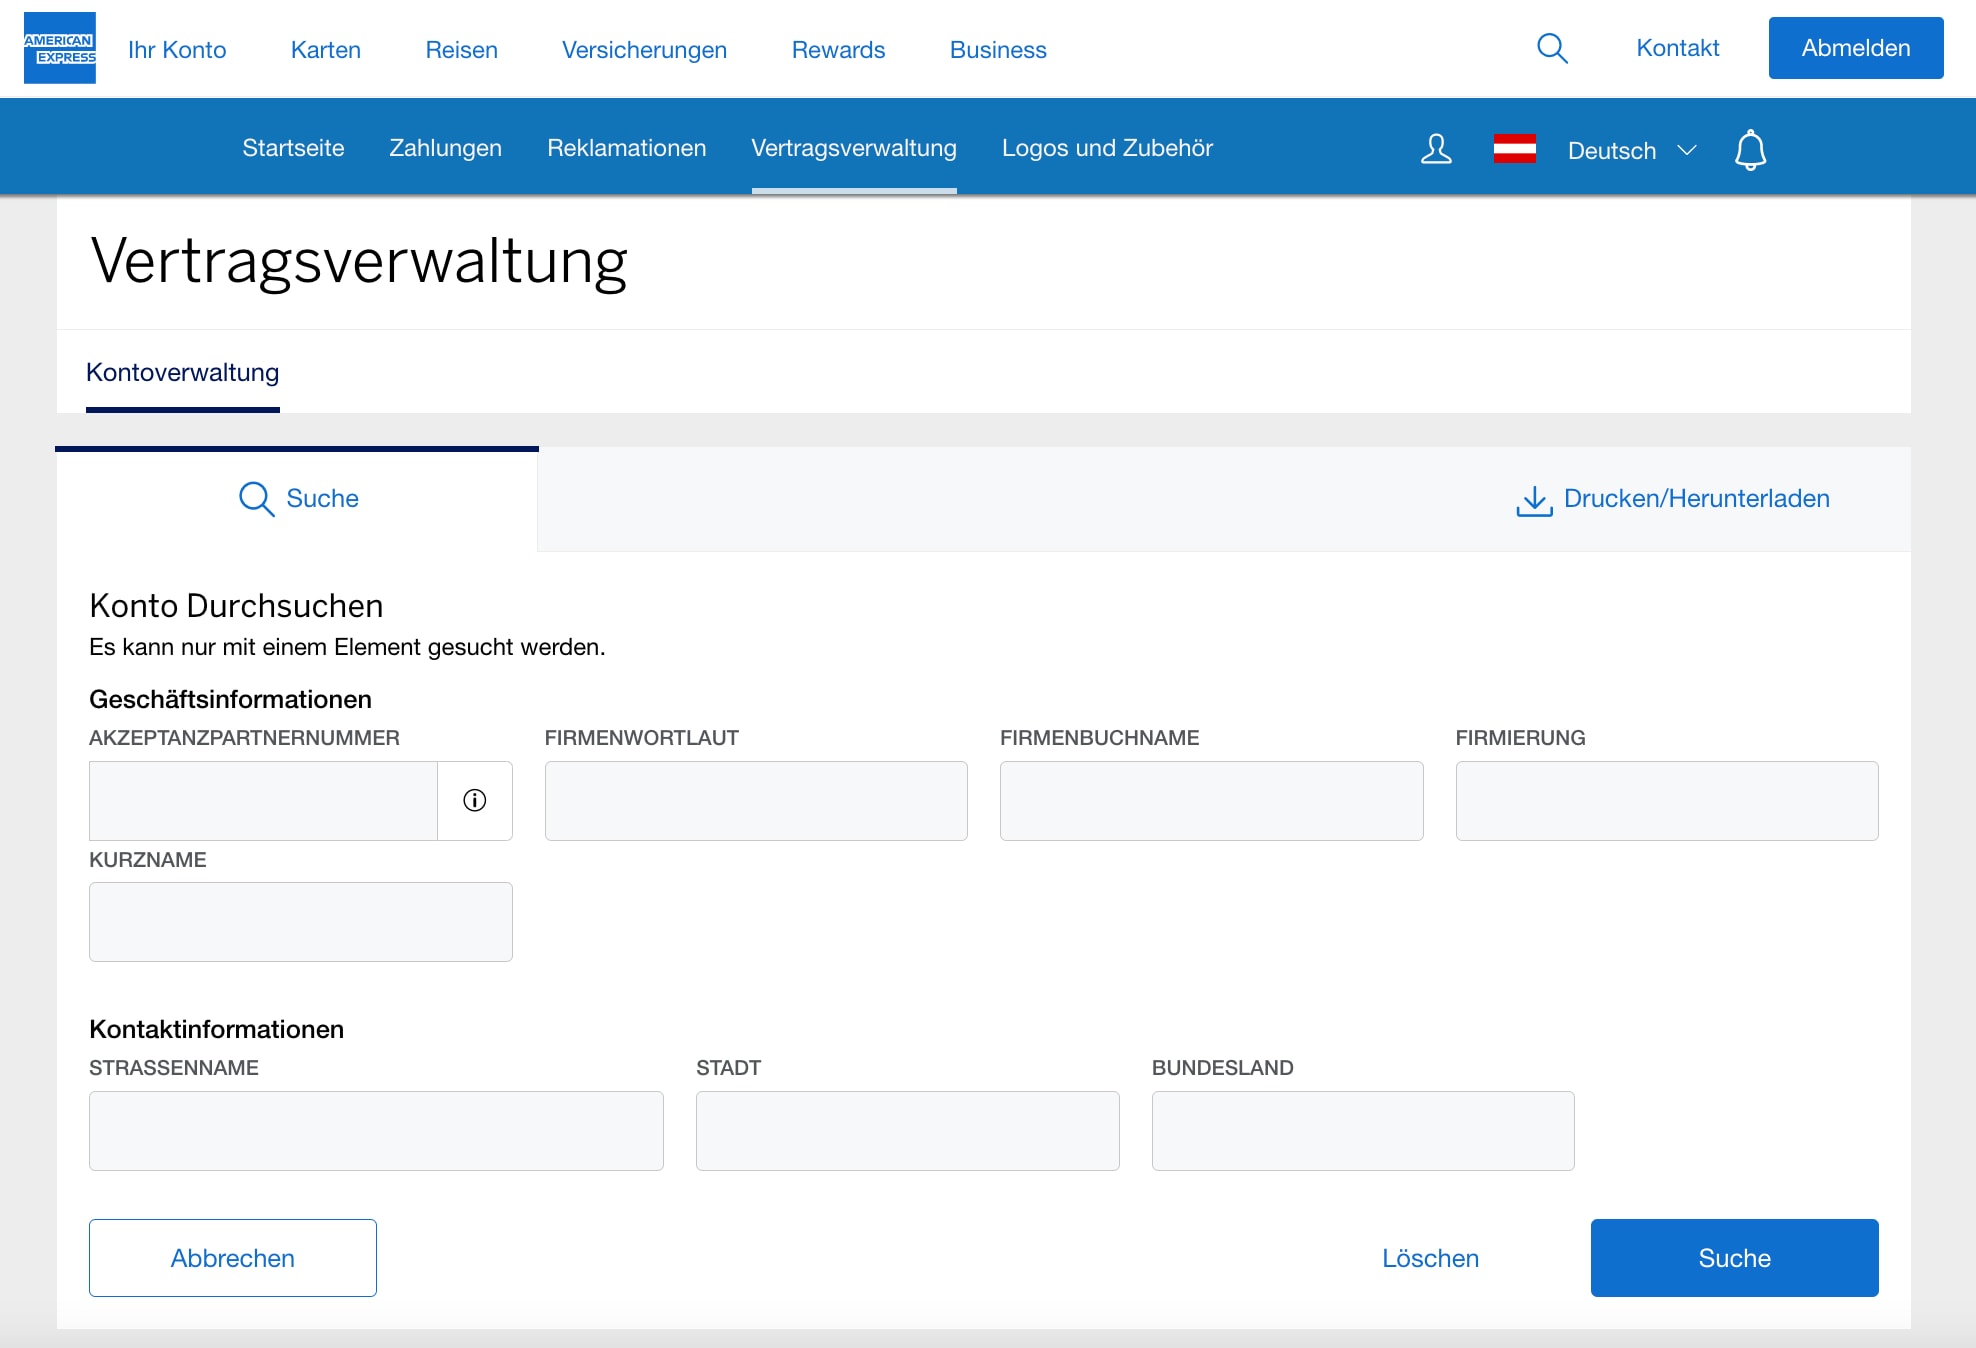The width and height of the screenshot is (1976, 1348).
Task: Click into the Firmenwortlaut input field
Action: tap(755, 800)
